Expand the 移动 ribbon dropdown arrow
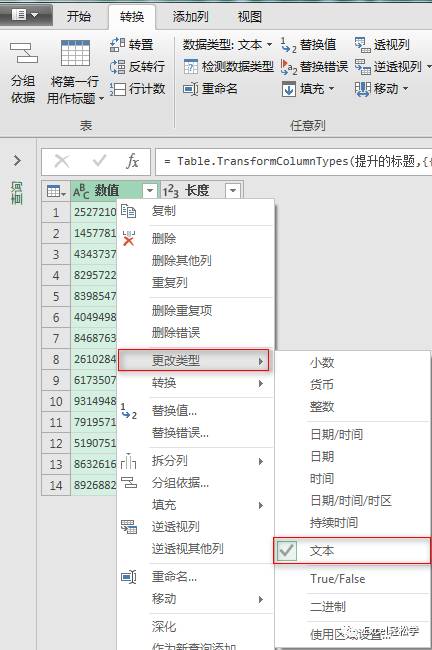Screen dimensions: 432x650 point(405,89)
